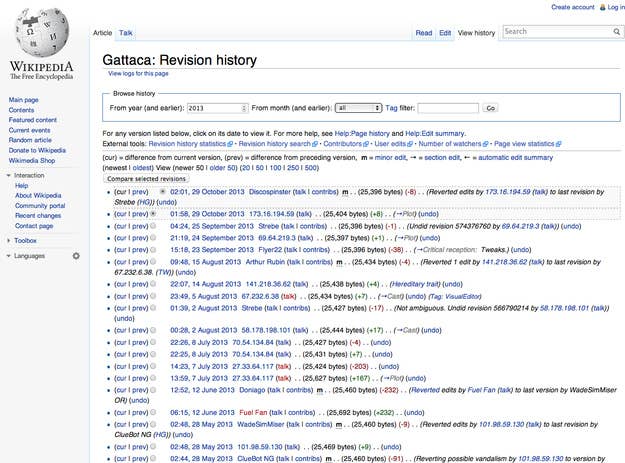Click external link icon after Revision history statistics
625x463 pixels.
[x=230, y=144]
